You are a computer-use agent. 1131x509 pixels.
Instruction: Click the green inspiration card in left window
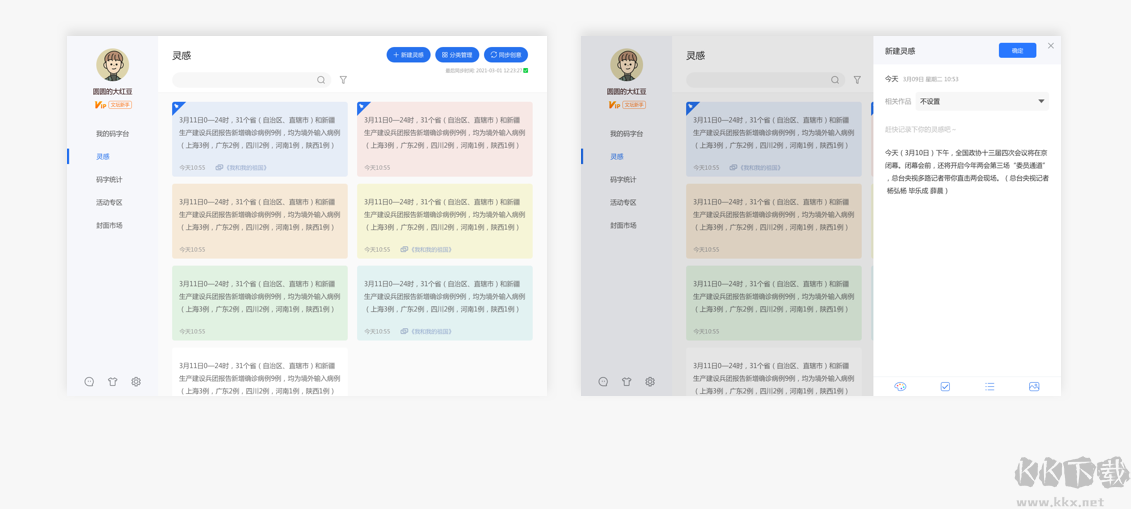[260, 302]
